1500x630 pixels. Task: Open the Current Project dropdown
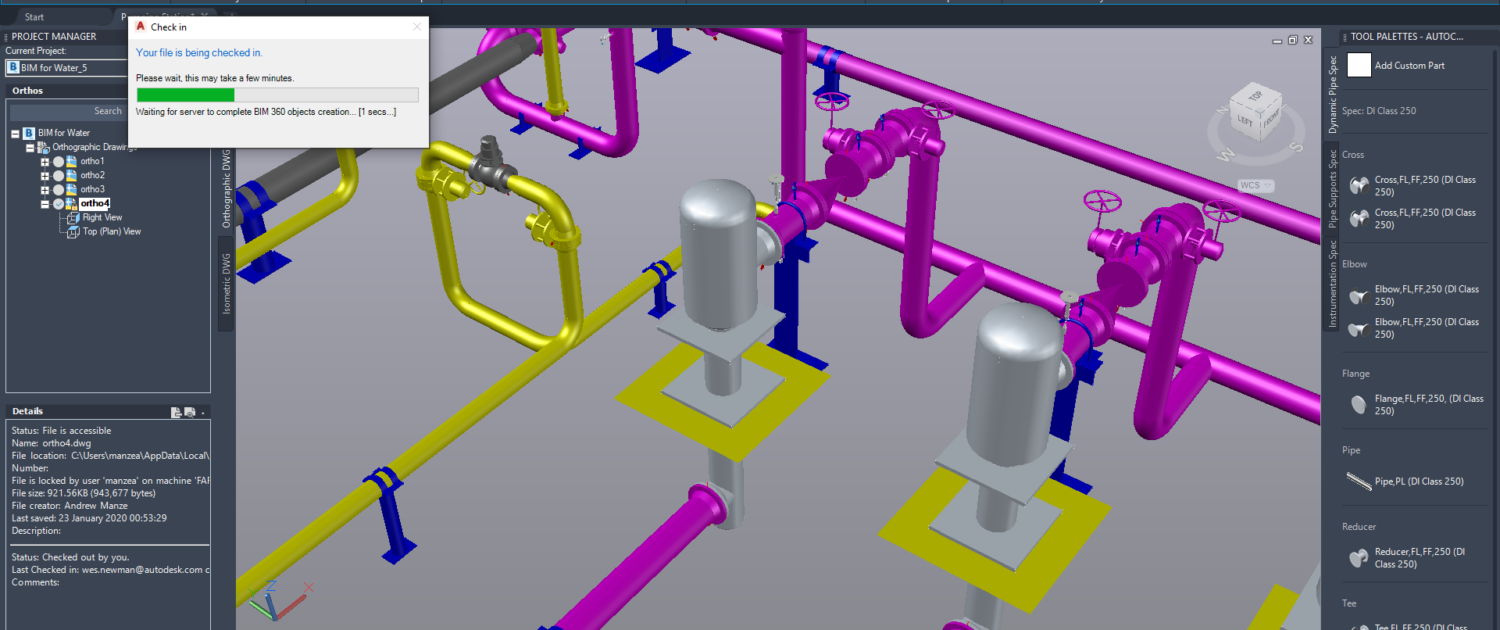click(x=68, y=67)
